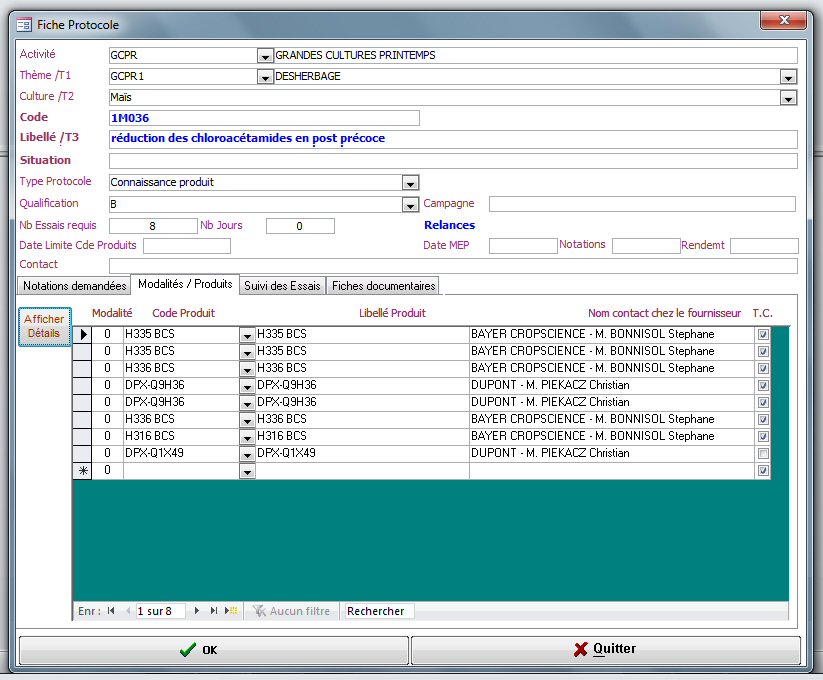This screenshot has height=680, width=823.
Task: Go to previous record in navigator
Action: click(128, 611)
